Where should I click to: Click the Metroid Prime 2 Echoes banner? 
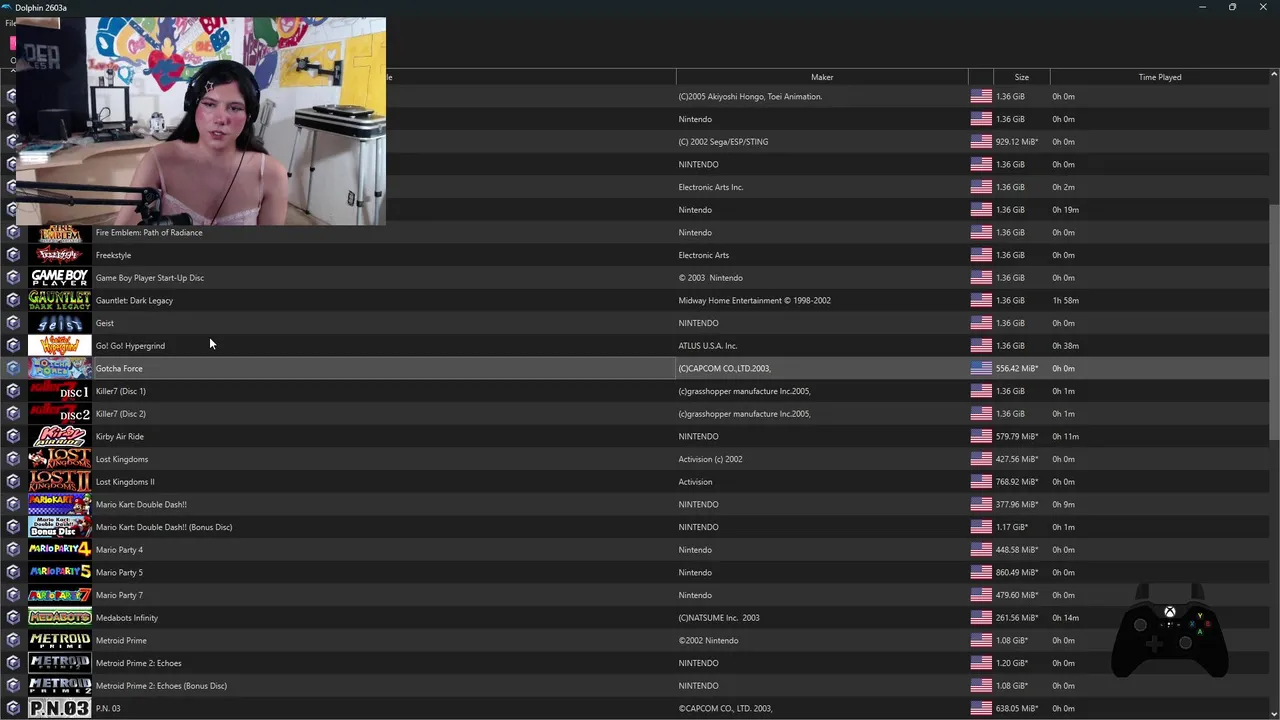(x=59, y=663)
